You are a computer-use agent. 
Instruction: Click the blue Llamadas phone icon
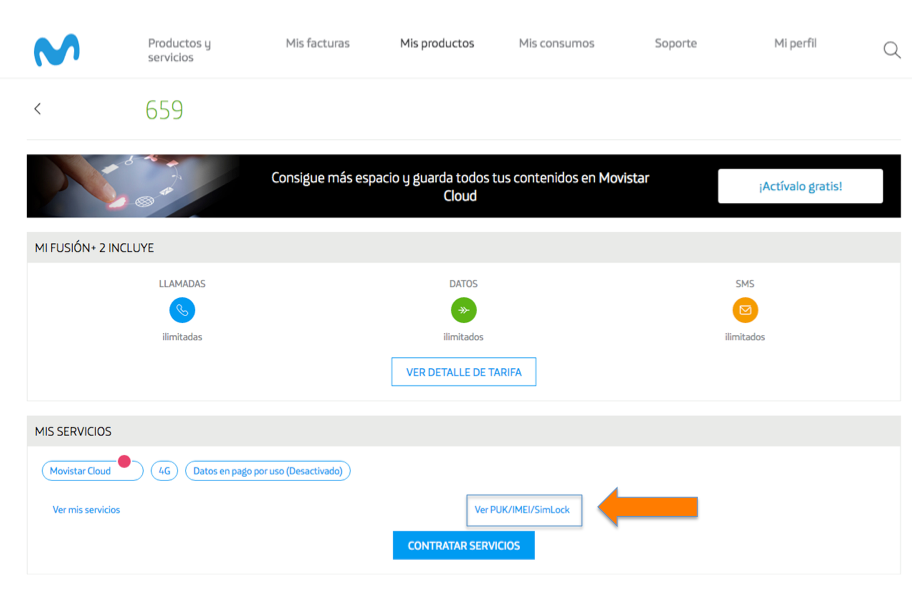[x=182, y=310]
